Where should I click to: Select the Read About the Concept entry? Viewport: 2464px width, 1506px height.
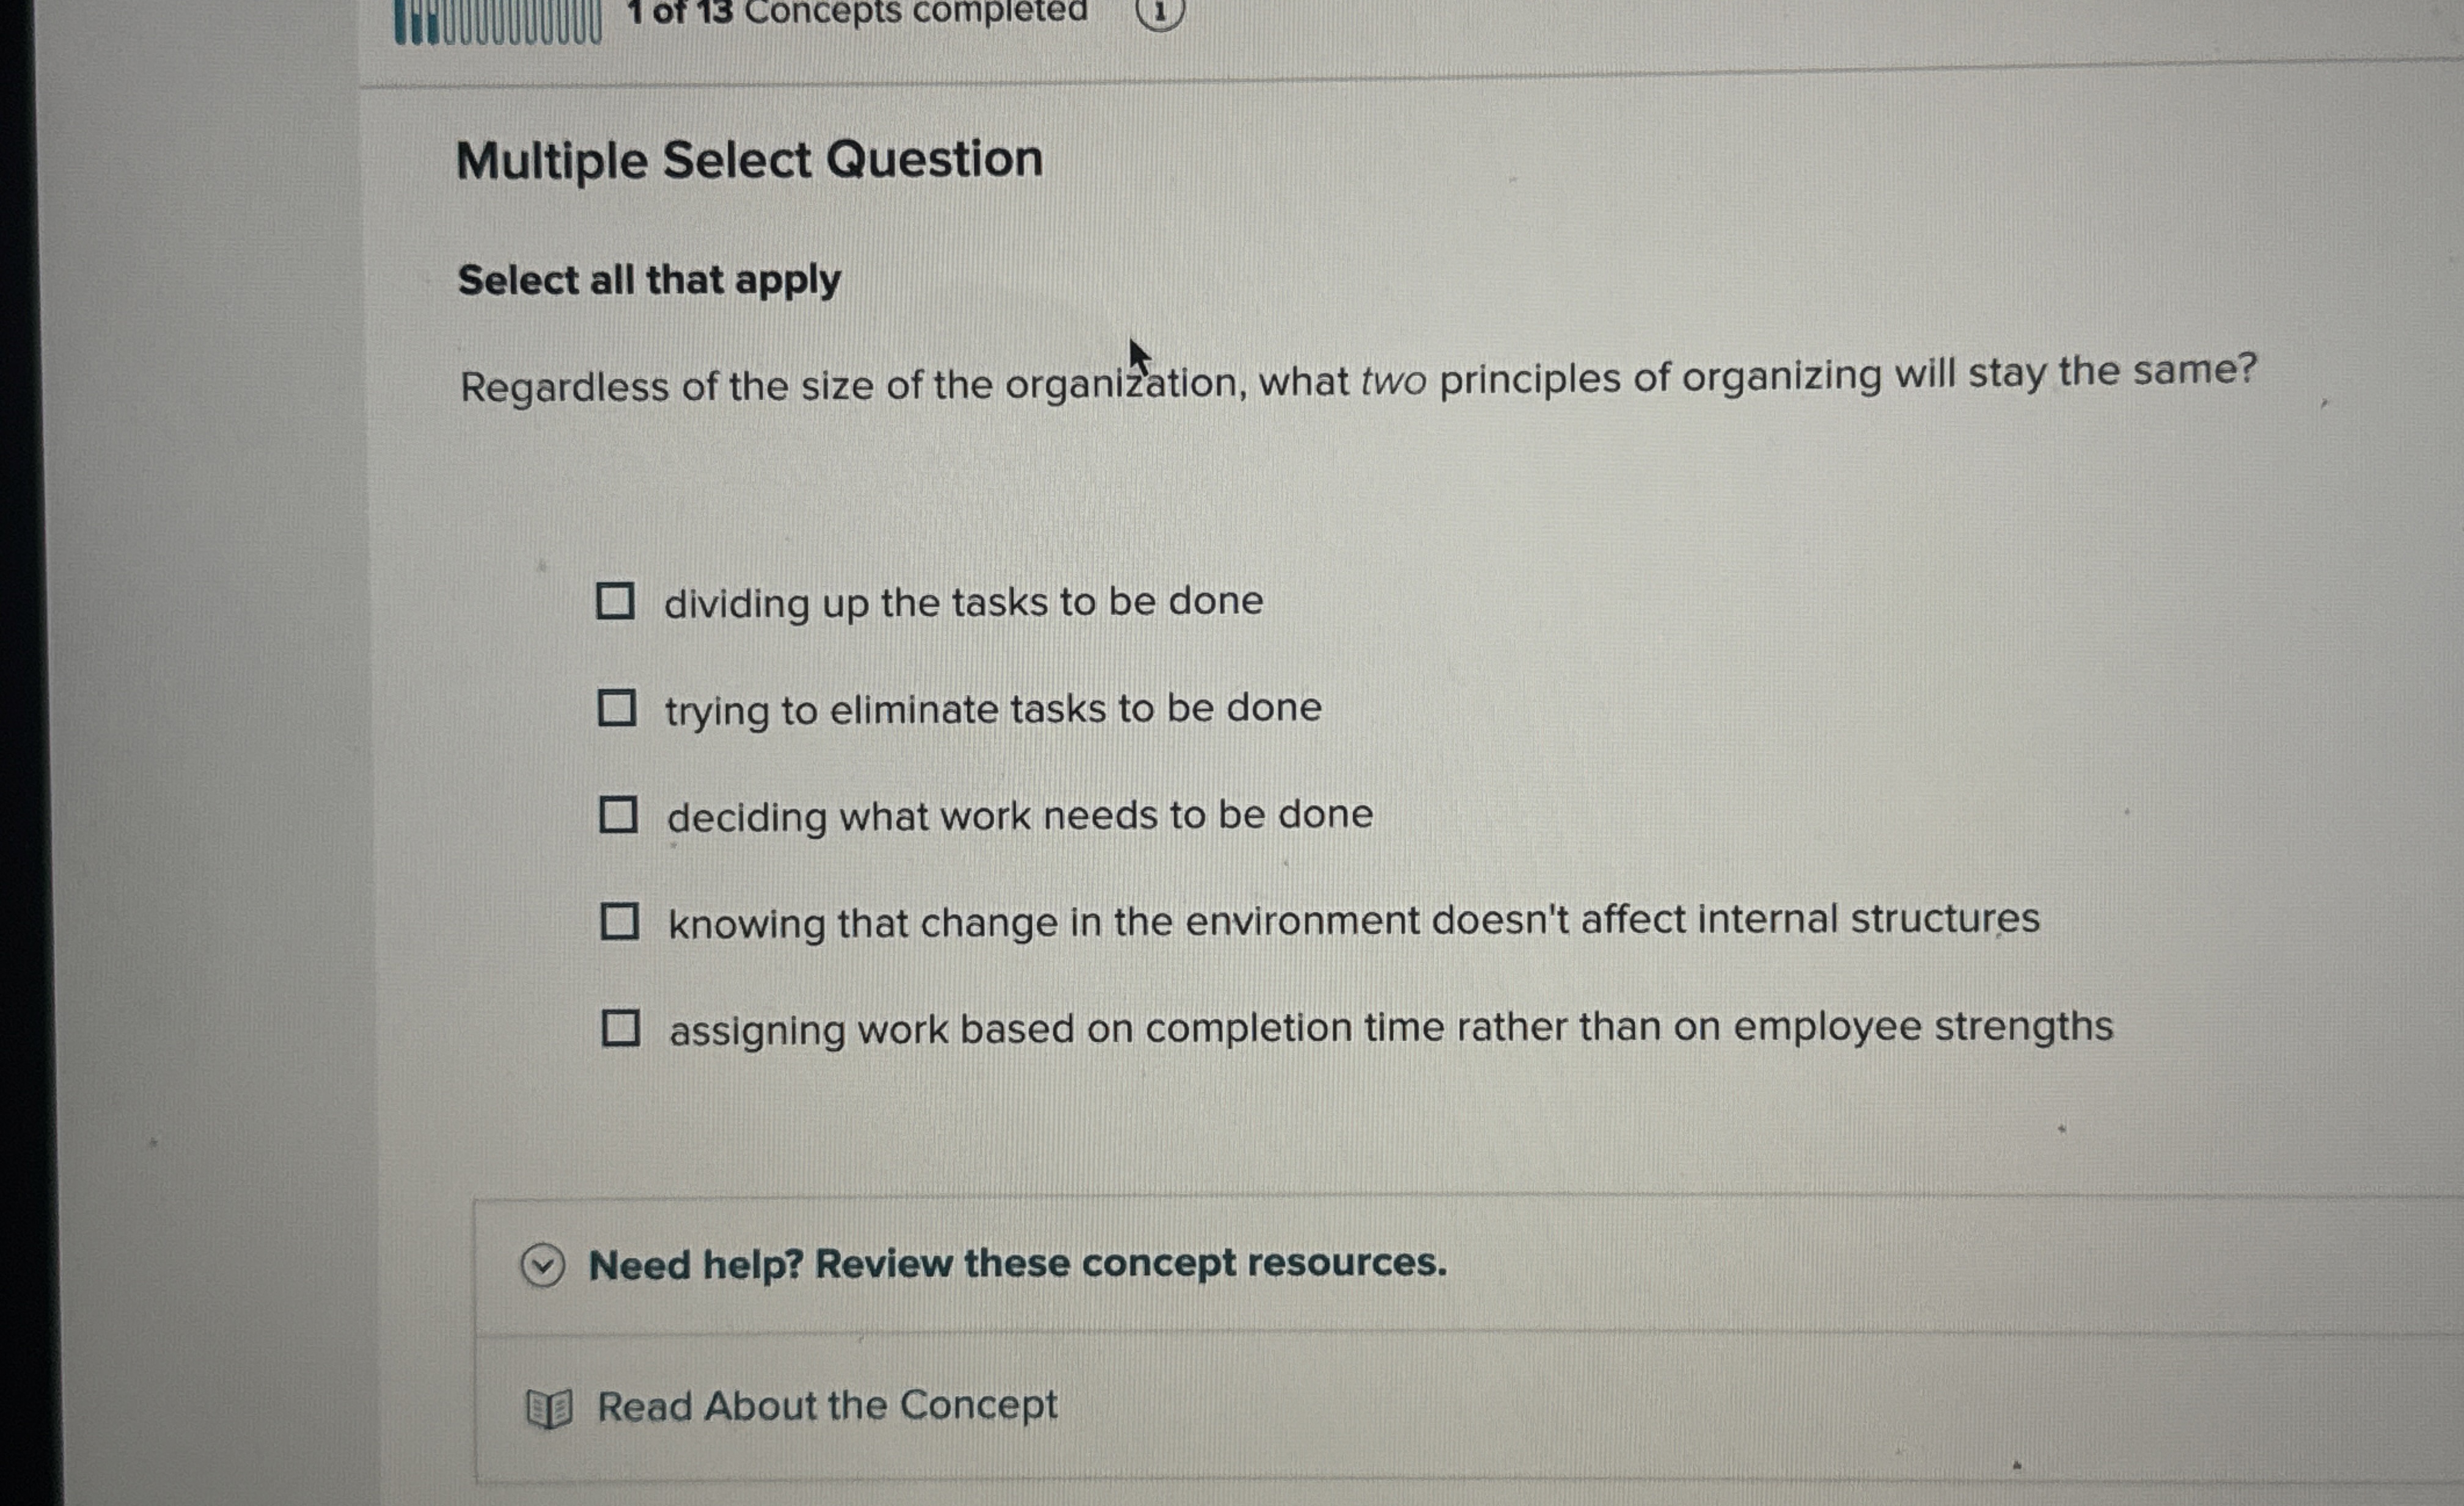point(826,1406)
